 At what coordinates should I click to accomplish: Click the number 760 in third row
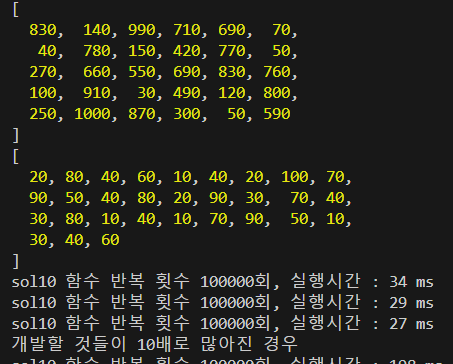(277, 72)
